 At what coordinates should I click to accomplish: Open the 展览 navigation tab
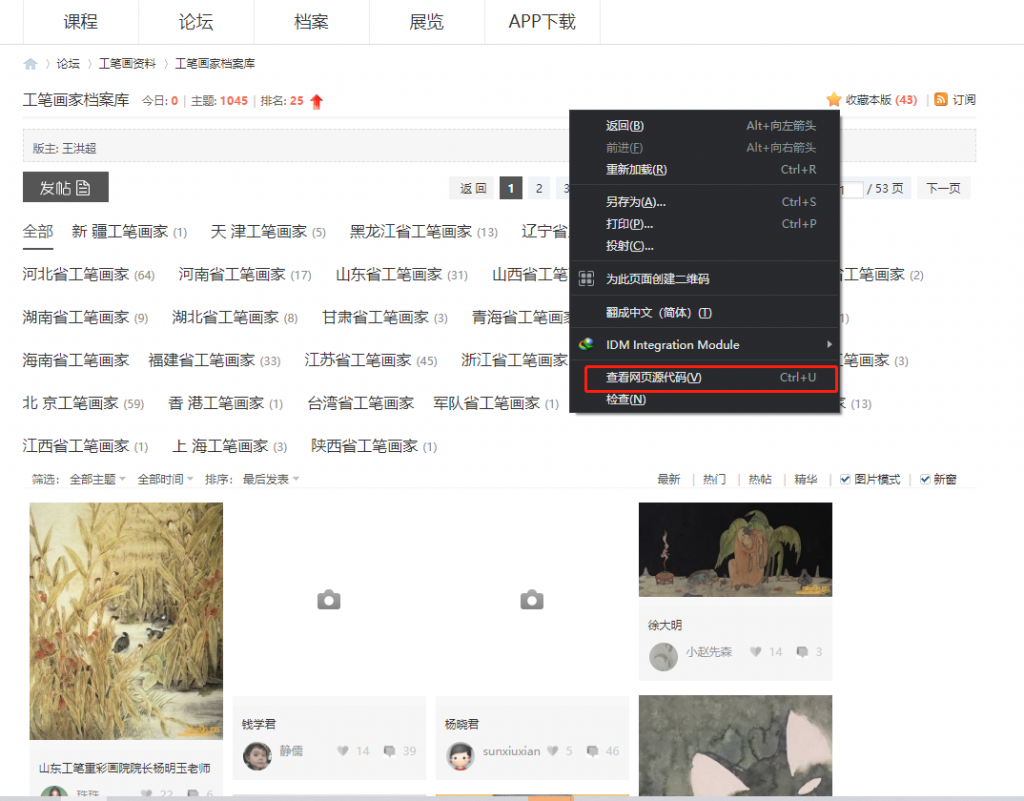tap(426, 22)
